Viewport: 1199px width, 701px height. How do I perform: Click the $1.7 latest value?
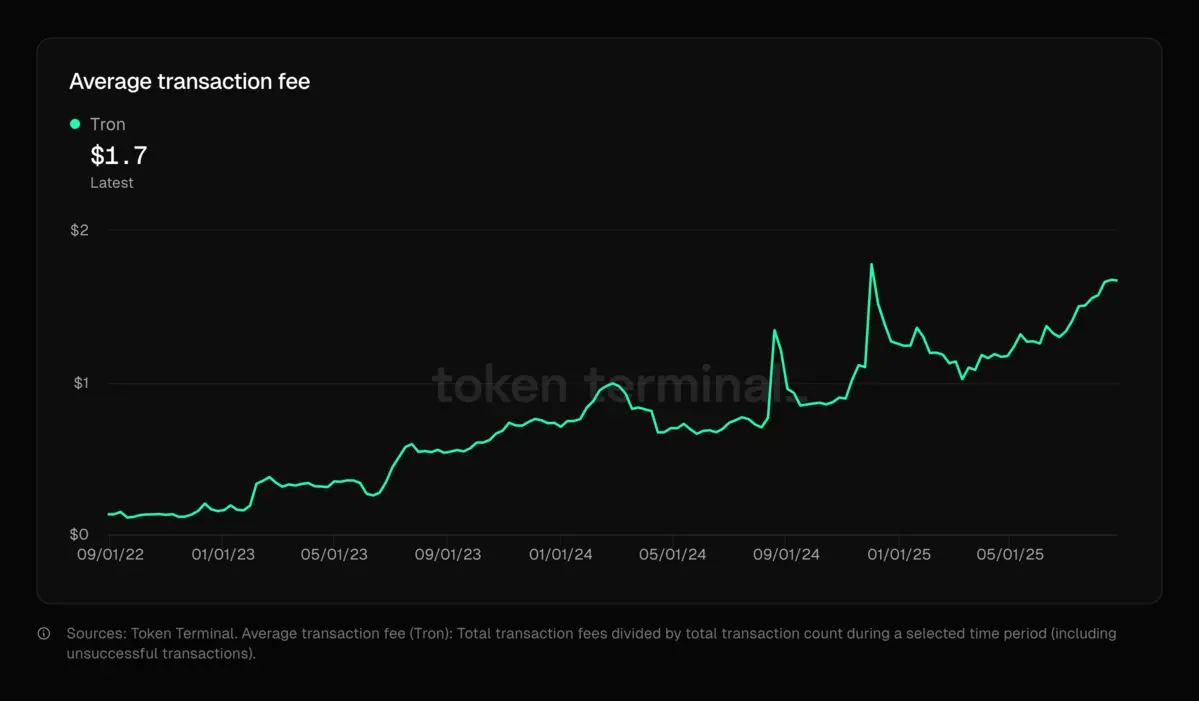[x=119, y=156]
